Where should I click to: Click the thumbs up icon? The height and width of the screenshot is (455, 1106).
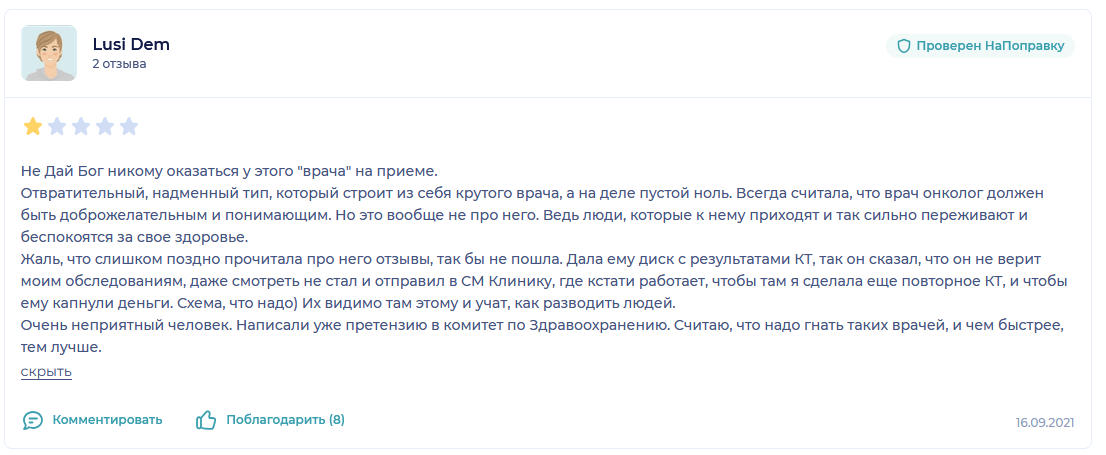point(206,420)
